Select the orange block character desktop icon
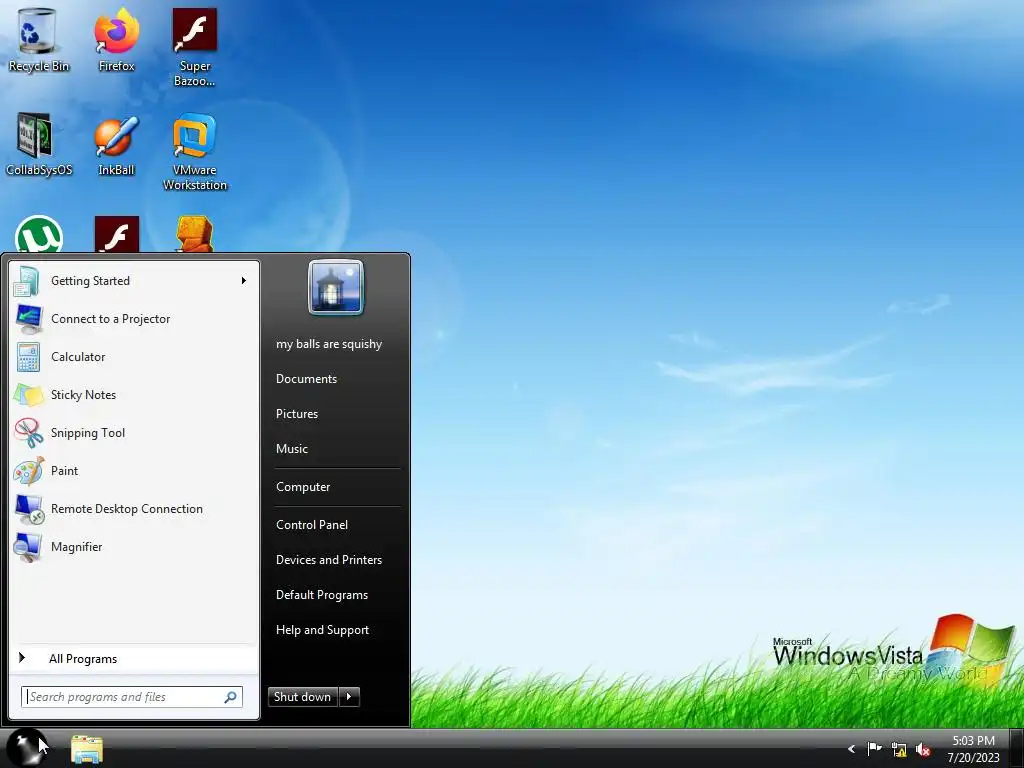 click(x=195, y=234)
